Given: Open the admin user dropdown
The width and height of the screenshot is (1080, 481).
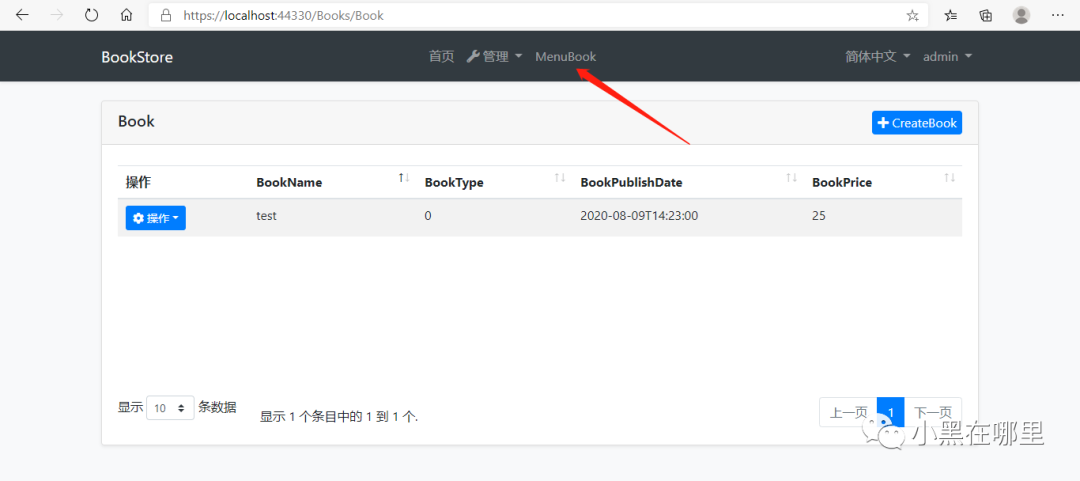Looking at the screenshot, I should tap(947, 57).
